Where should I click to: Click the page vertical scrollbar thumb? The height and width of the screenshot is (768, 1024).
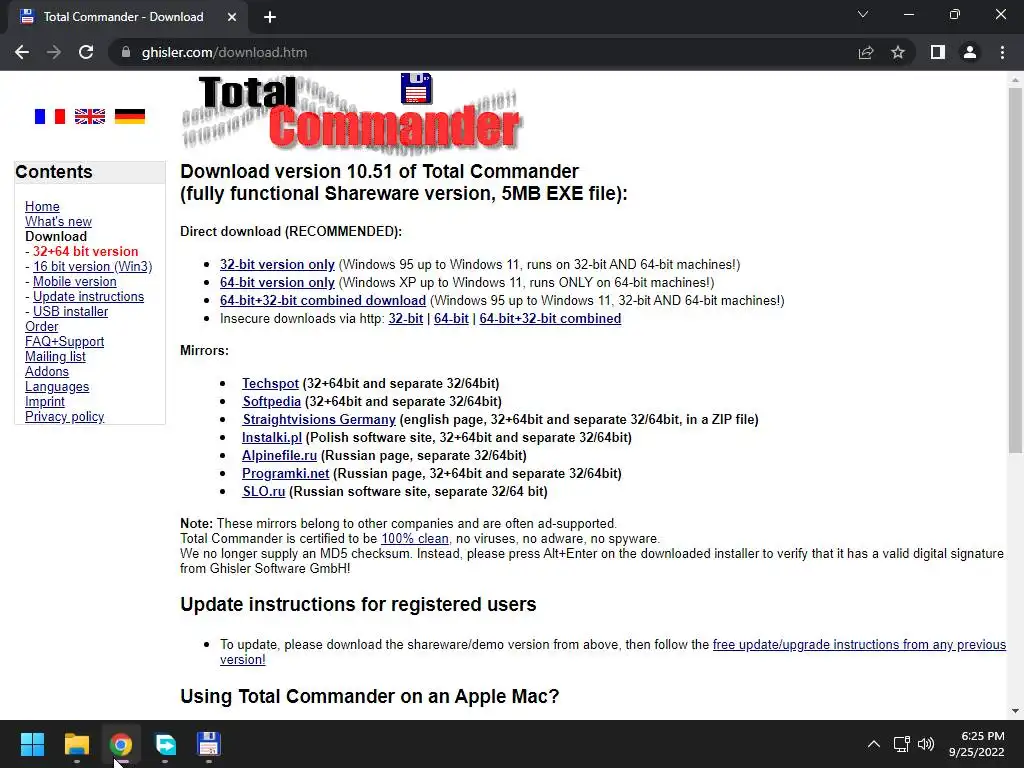pos(1015,270)
